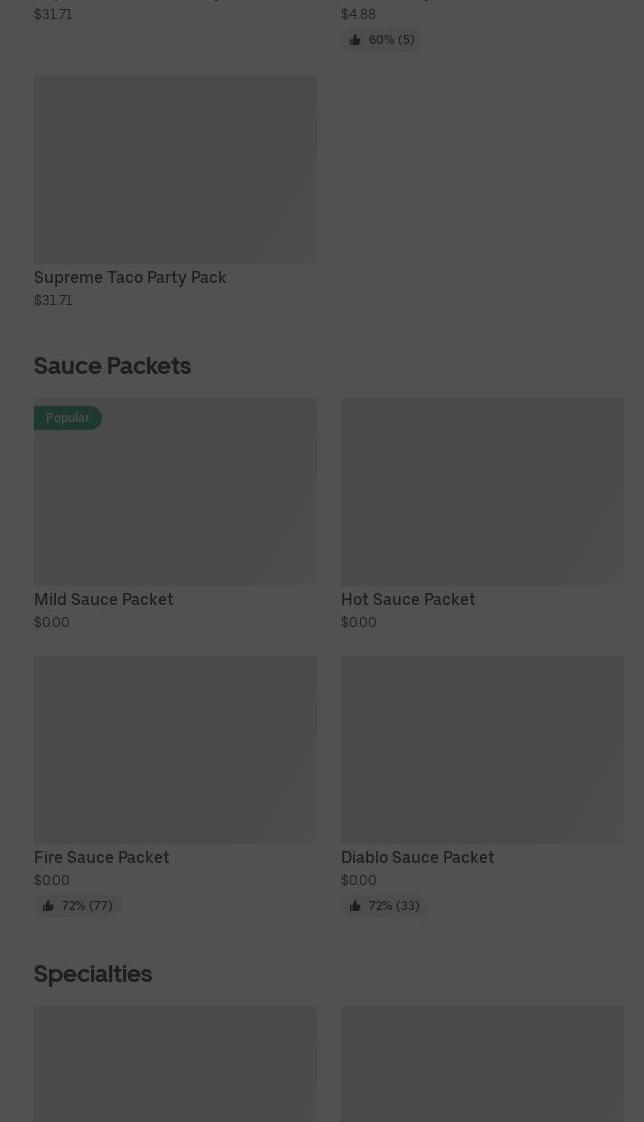The image size is (644, 1122).
Task: Choose the Hot Sauce Packet title
Action: click(x=408, y=599)
